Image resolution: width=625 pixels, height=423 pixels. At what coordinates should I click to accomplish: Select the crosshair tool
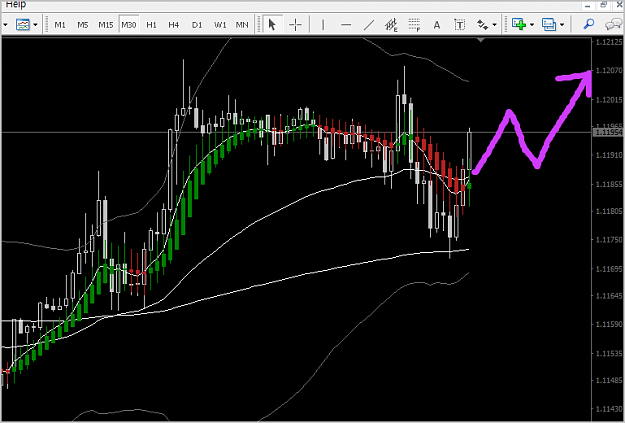295,25
